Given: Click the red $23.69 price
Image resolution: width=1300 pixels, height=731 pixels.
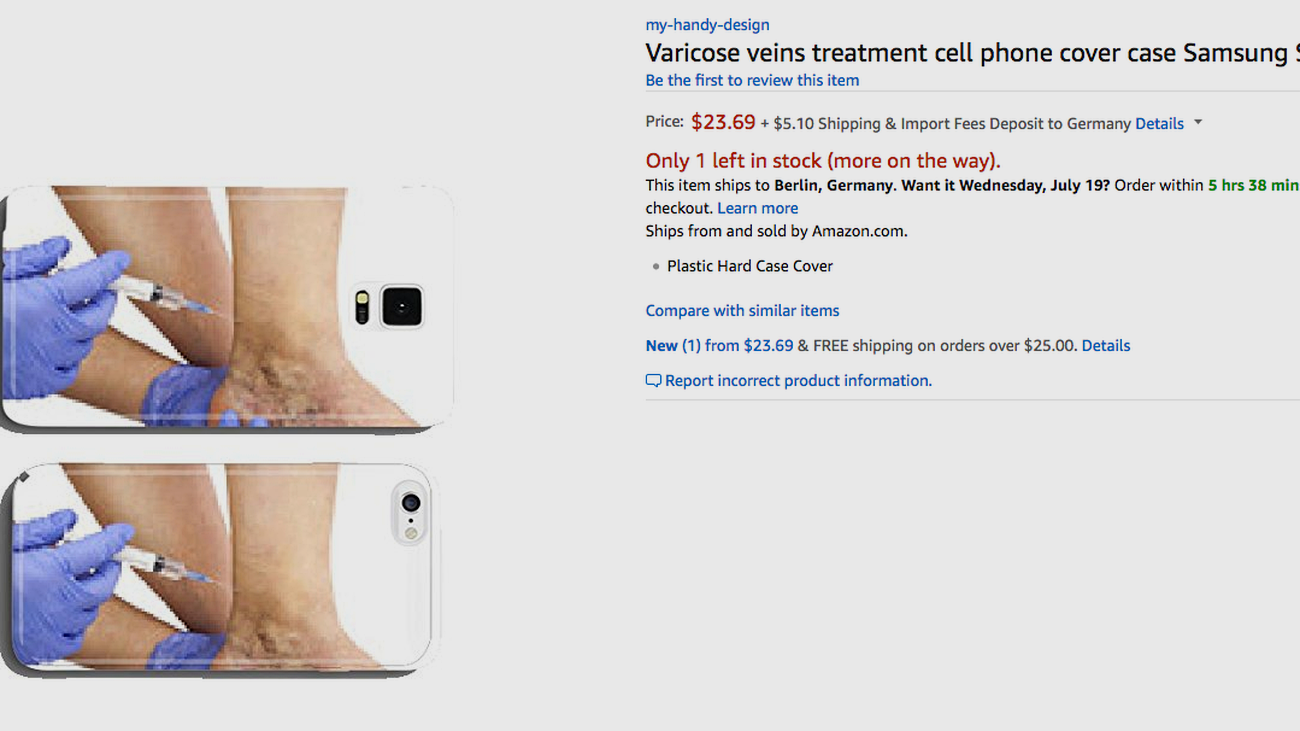Looking at the screenshot, I should click(723, 122).
